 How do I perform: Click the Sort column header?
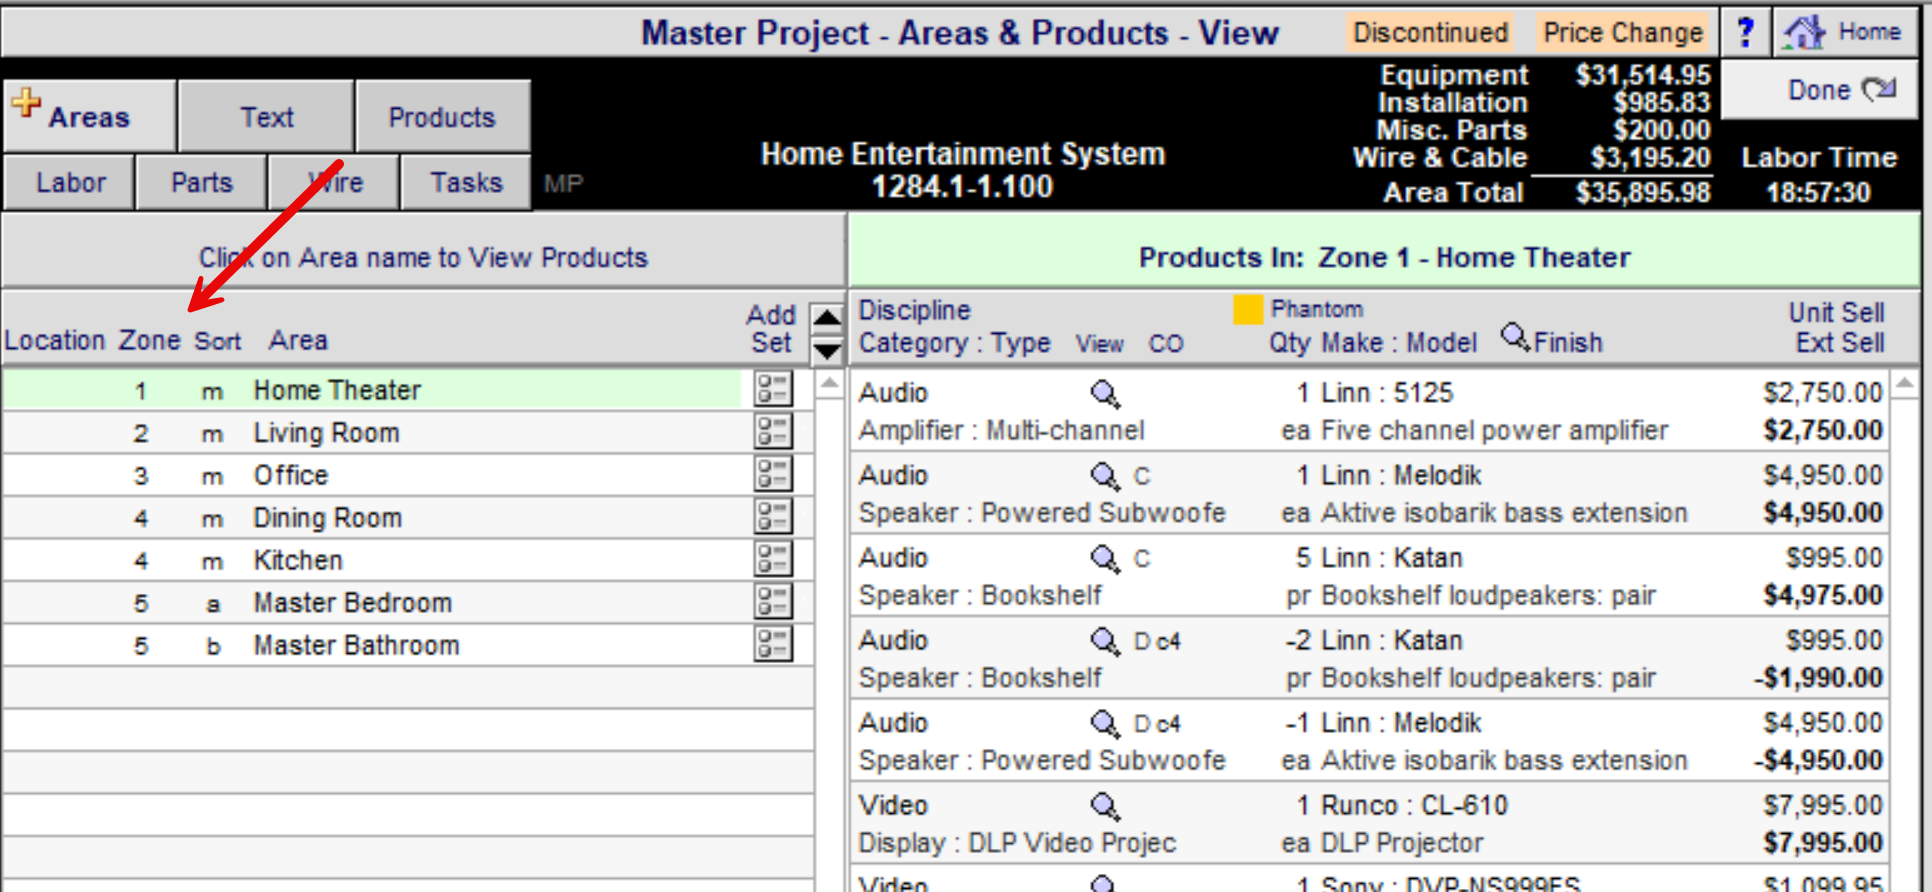217,341
